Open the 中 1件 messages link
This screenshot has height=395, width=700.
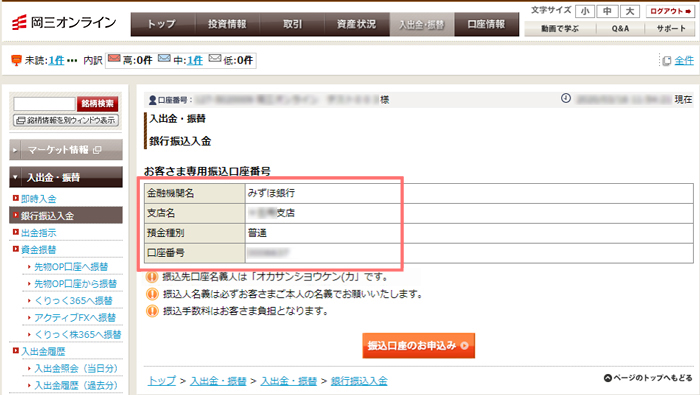point(195,60)
